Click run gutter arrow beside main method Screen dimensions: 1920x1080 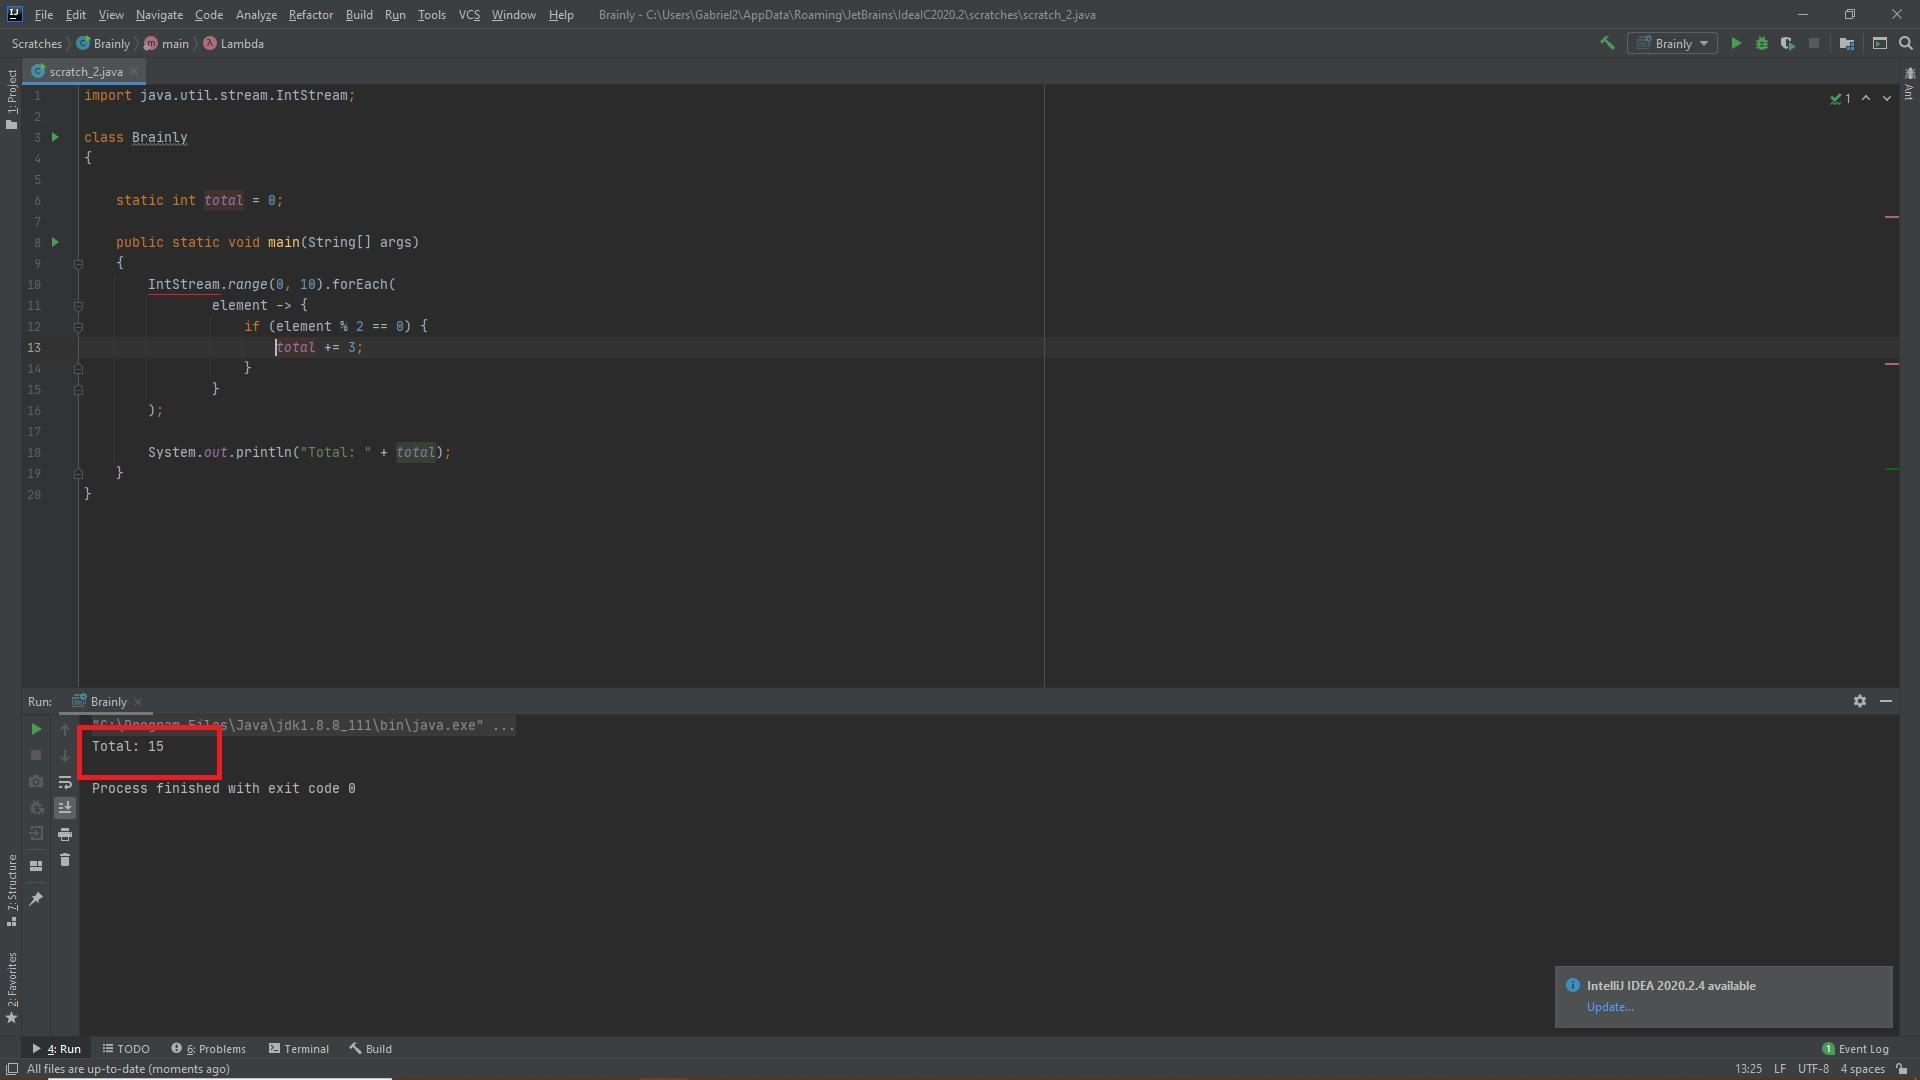(55, 242)
